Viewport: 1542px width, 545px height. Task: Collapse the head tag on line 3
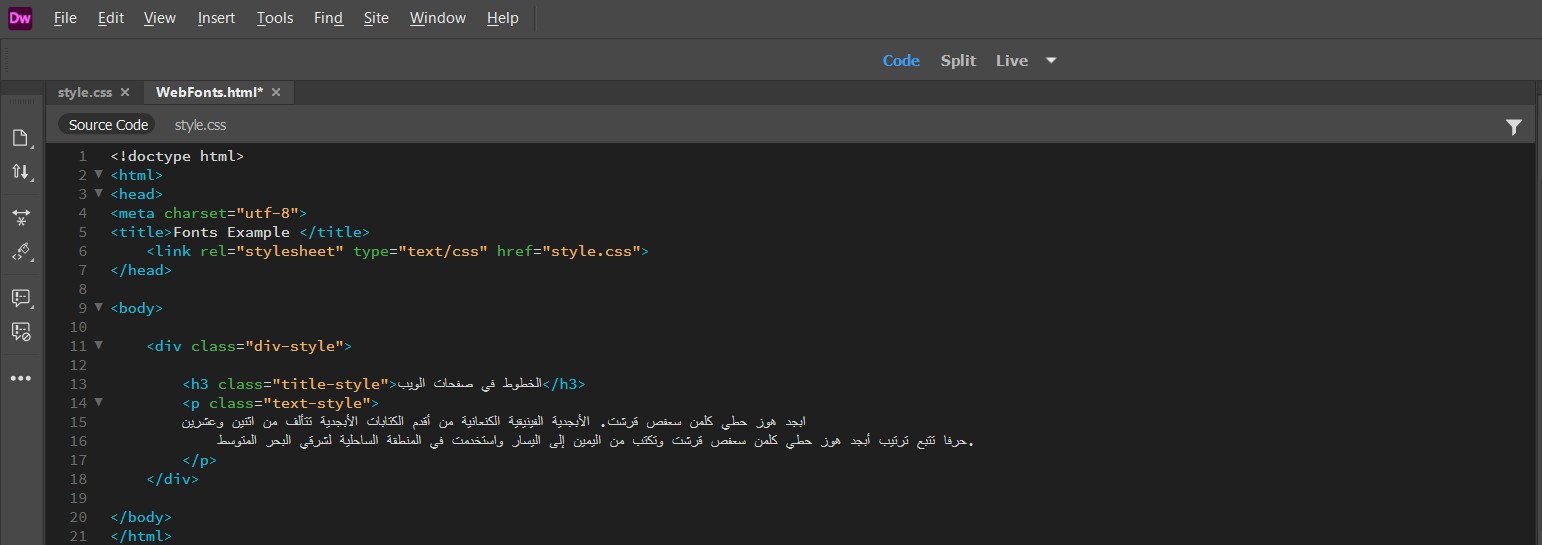click(x=98, y=194)
